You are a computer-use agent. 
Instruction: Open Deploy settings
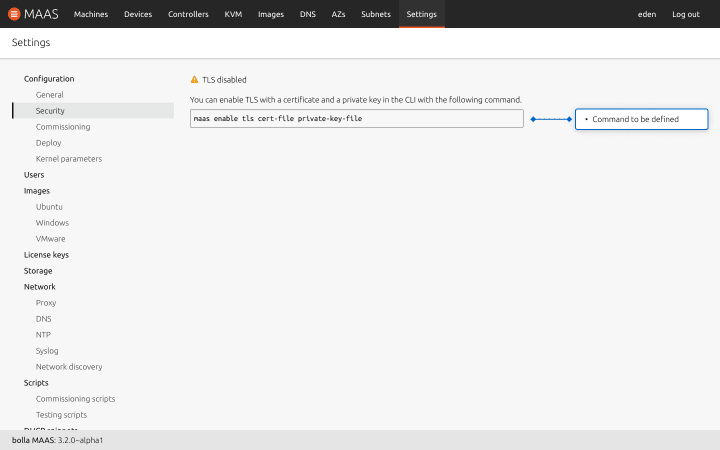(49, 143)
